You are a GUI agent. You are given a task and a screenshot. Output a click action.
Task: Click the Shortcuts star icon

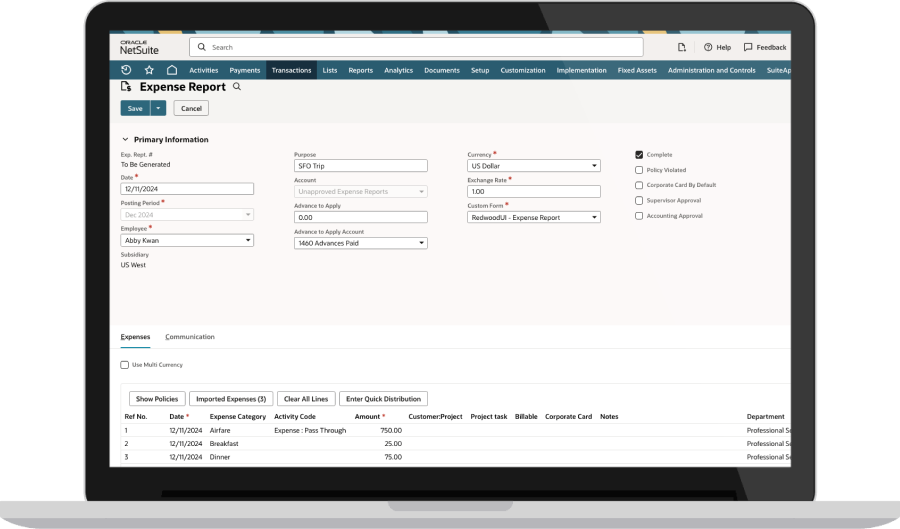coord(149,70)
